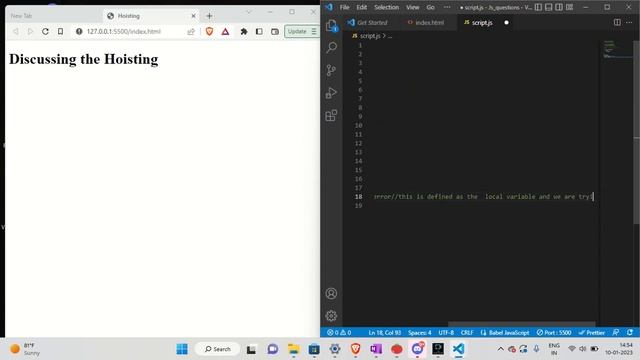
Task: Bookmark the current page
Action: click(x=60, y=31)
